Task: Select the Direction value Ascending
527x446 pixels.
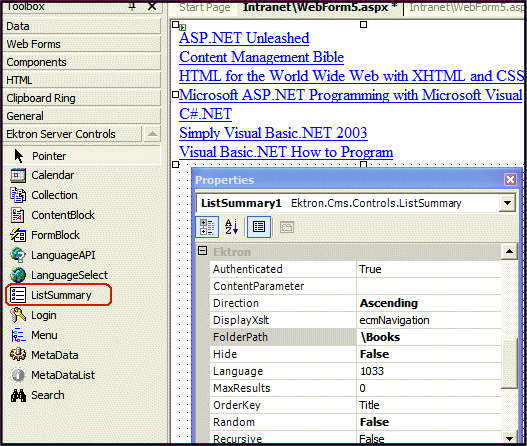Action: pyautogui.click(x=429, y=303)
